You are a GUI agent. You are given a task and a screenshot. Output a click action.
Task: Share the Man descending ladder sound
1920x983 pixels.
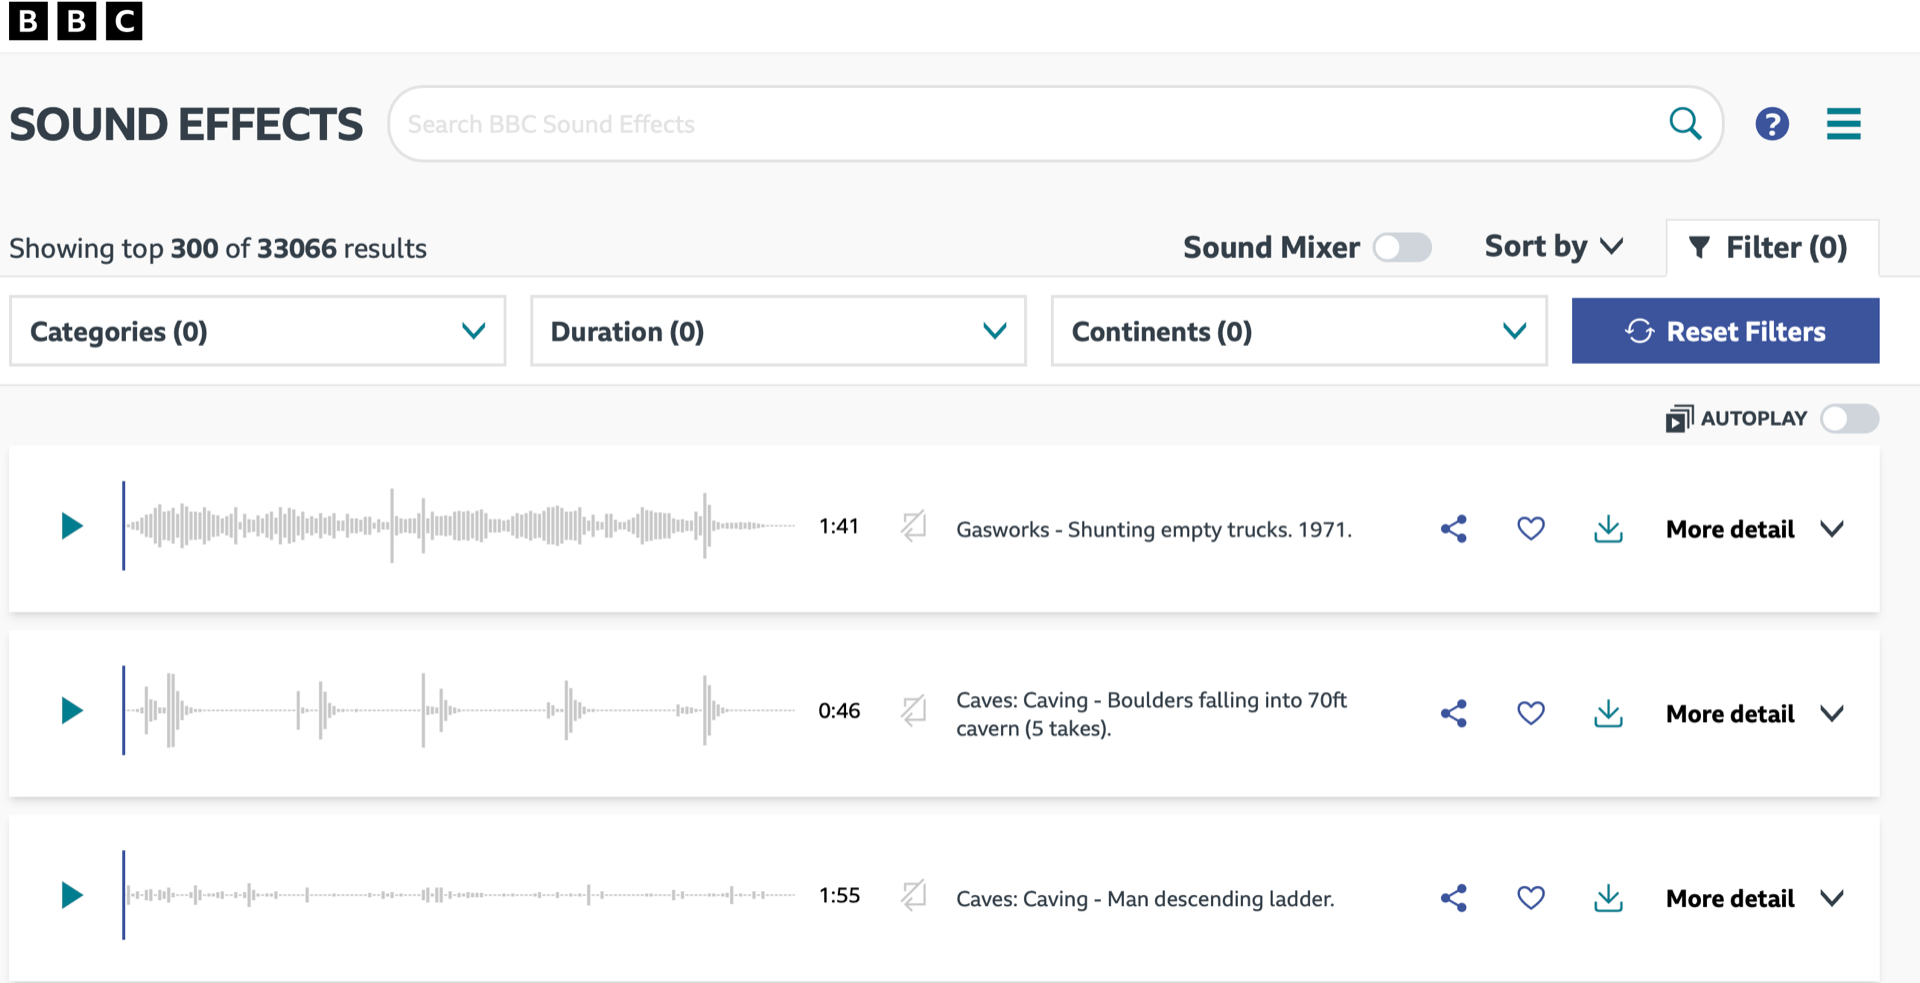[x=1454, y=898]
